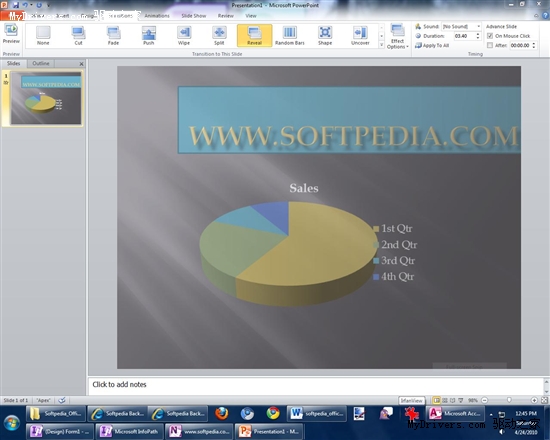550x440 pixels.
Task: Choose the Shape transition
Action: click(x=325, y=35)
